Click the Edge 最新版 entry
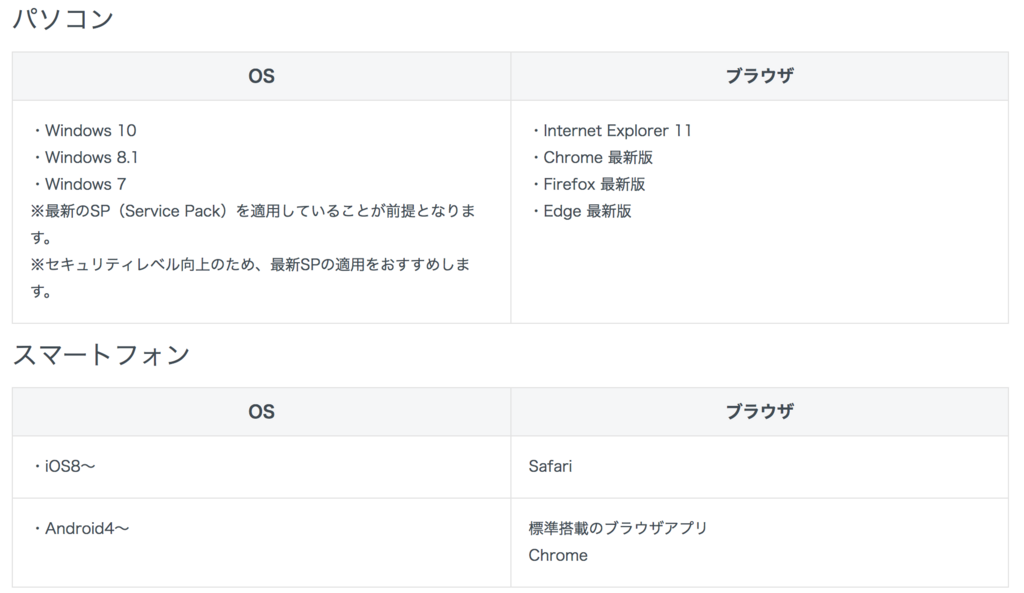 coord(581,211)
